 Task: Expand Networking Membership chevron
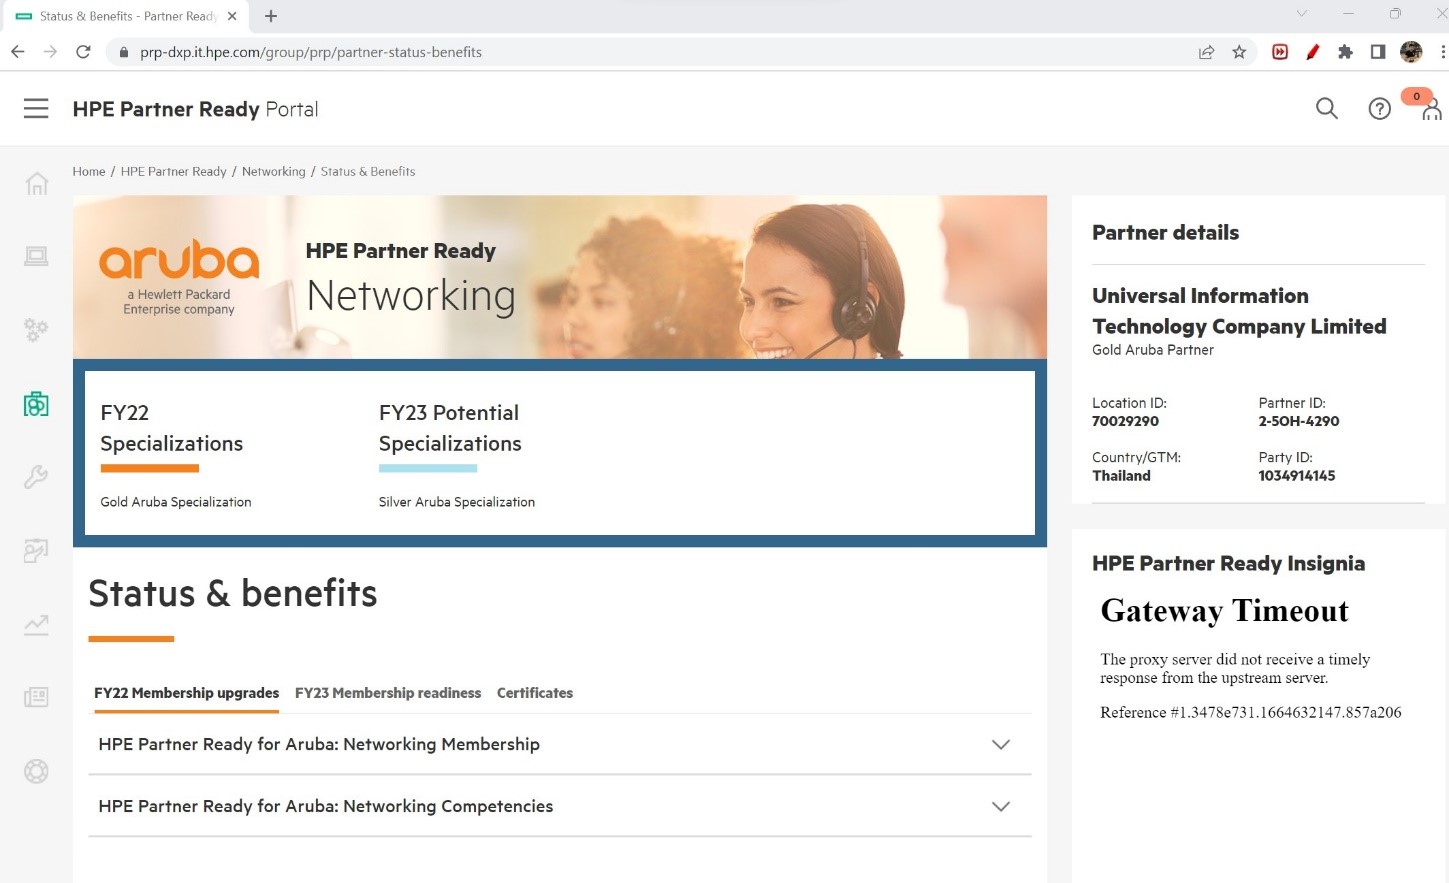tap(1000, 744)
